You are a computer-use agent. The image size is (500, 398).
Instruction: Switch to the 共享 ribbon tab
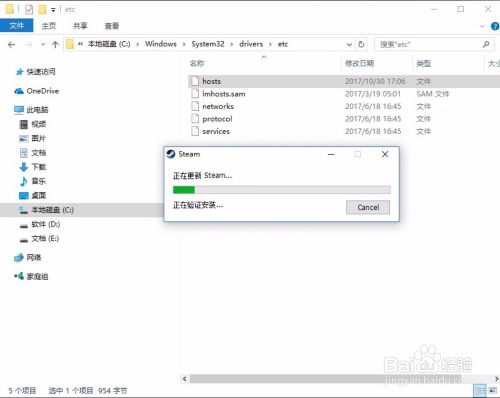tap(80, 26)
